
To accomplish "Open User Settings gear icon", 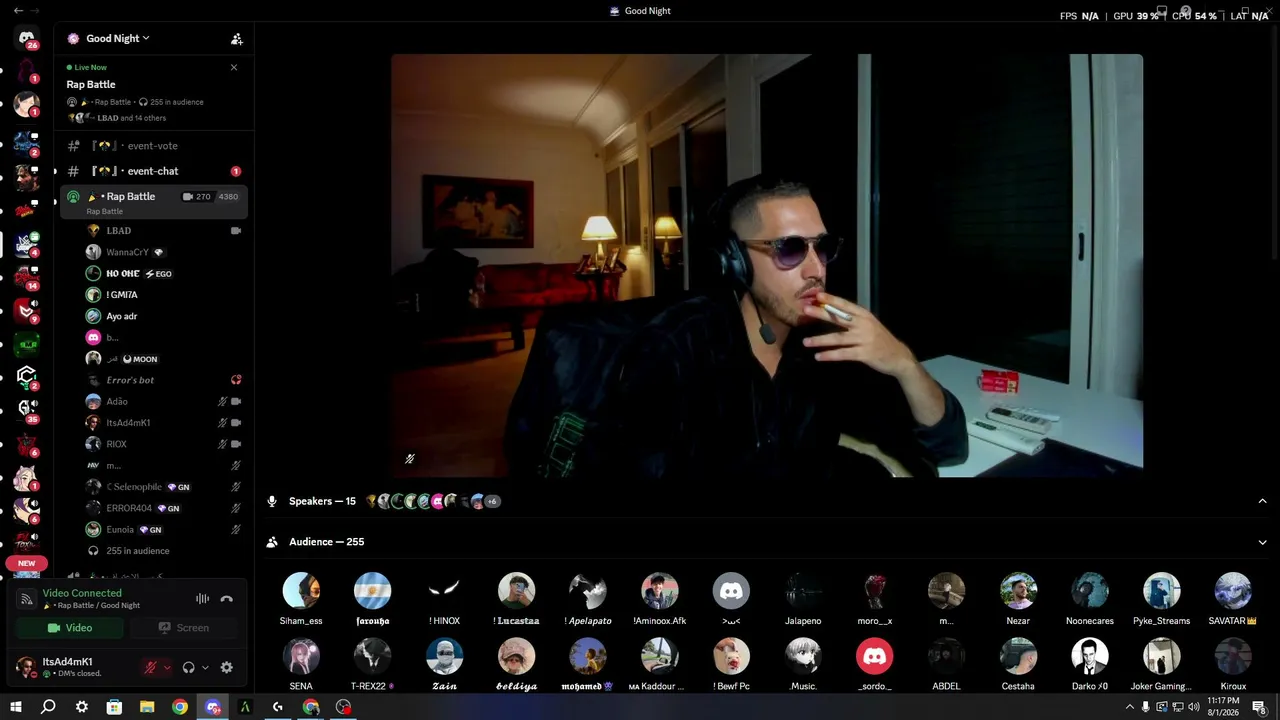I will 227,667.
